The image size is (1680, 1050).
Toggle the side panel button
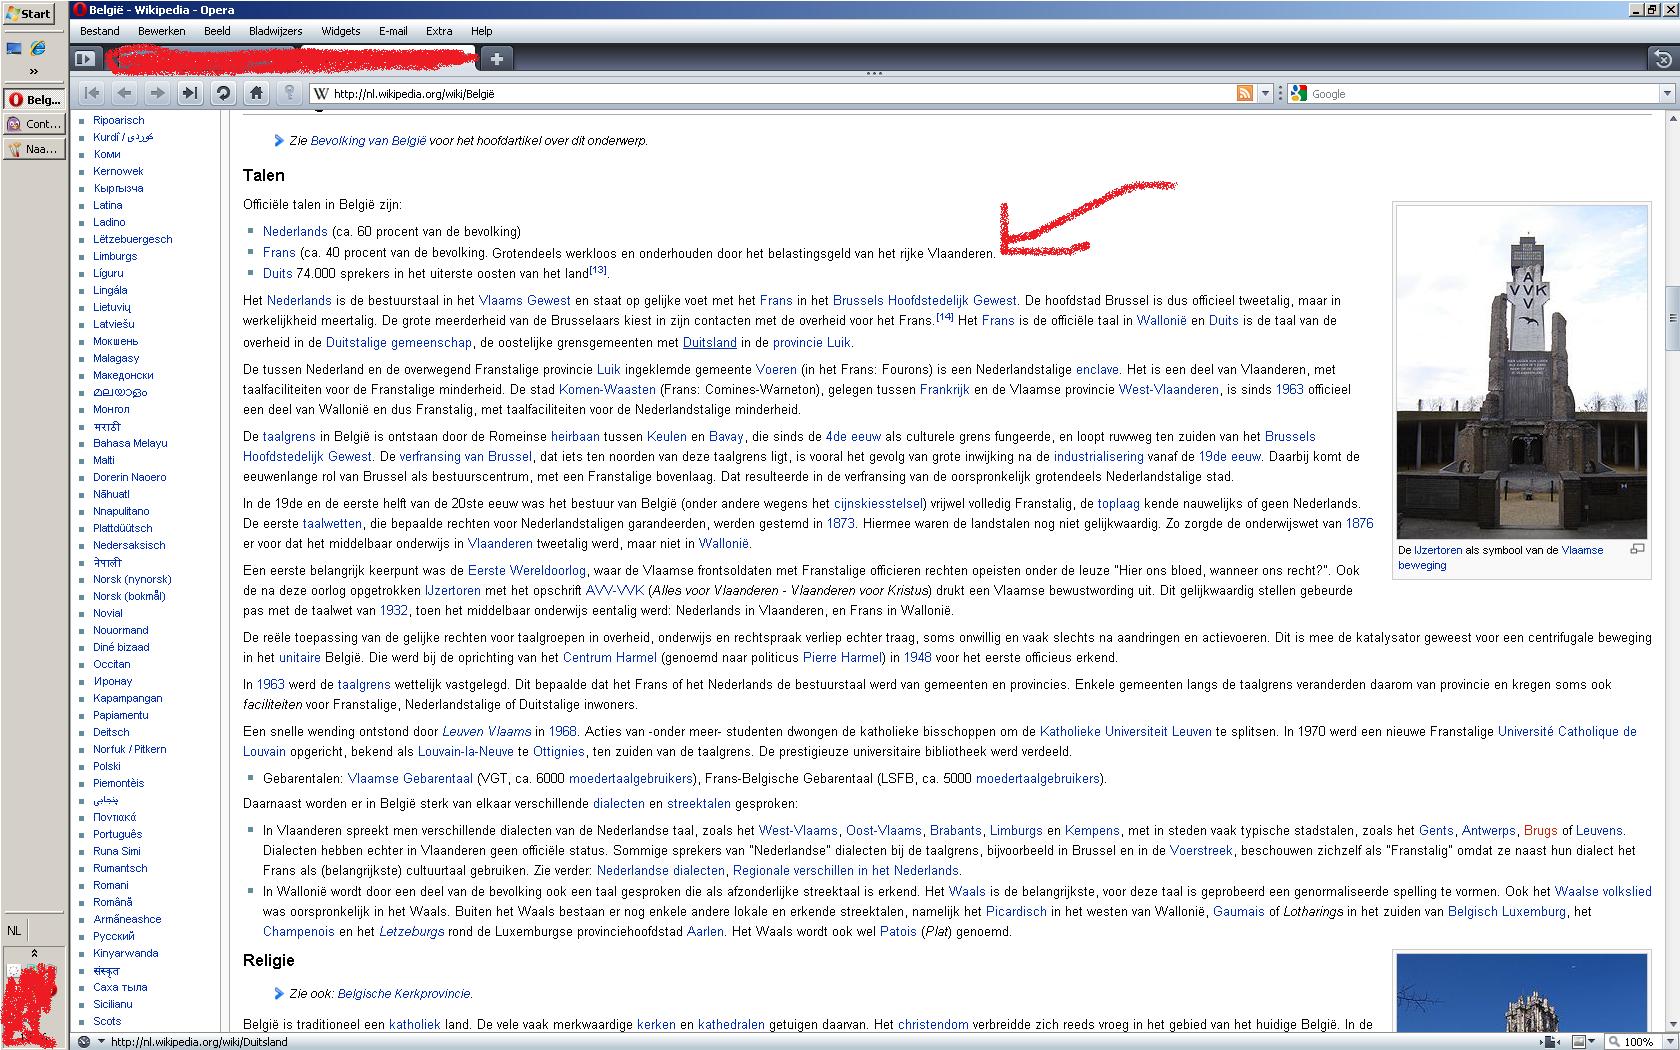pyautogui.click(x=85, y=59)
